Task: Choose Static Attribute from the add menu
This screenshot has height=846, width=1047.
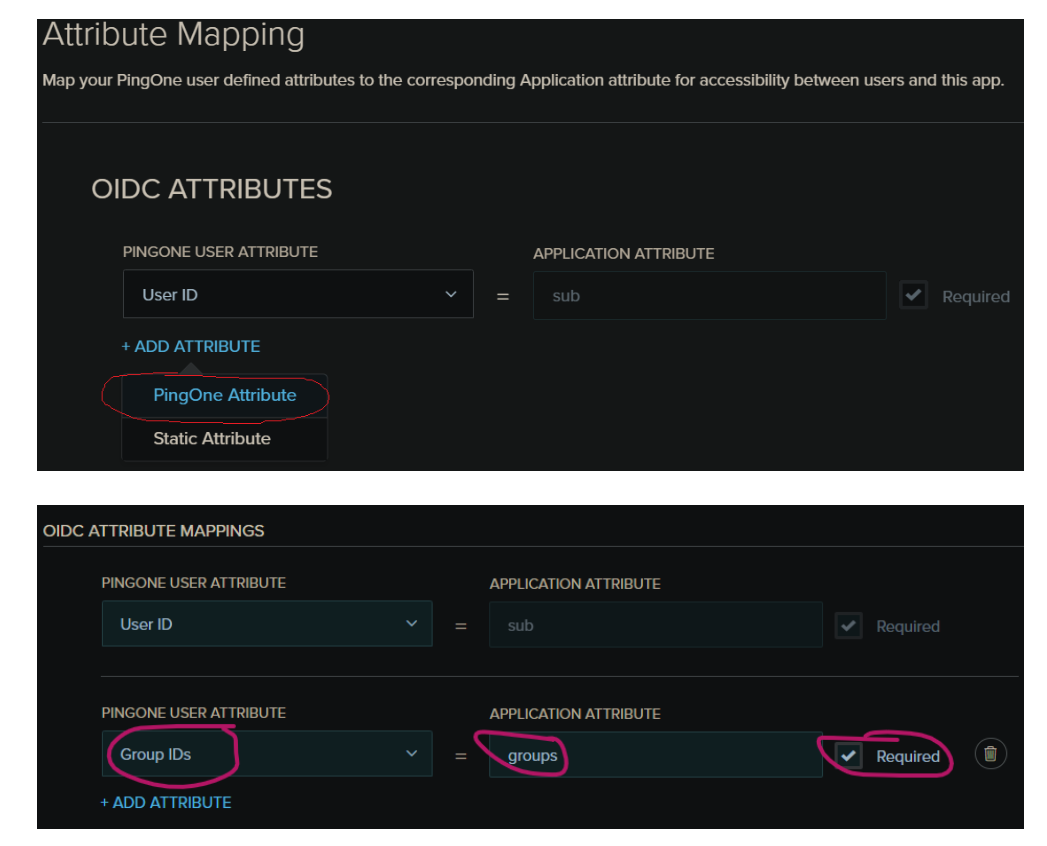Action: [224, 439]
